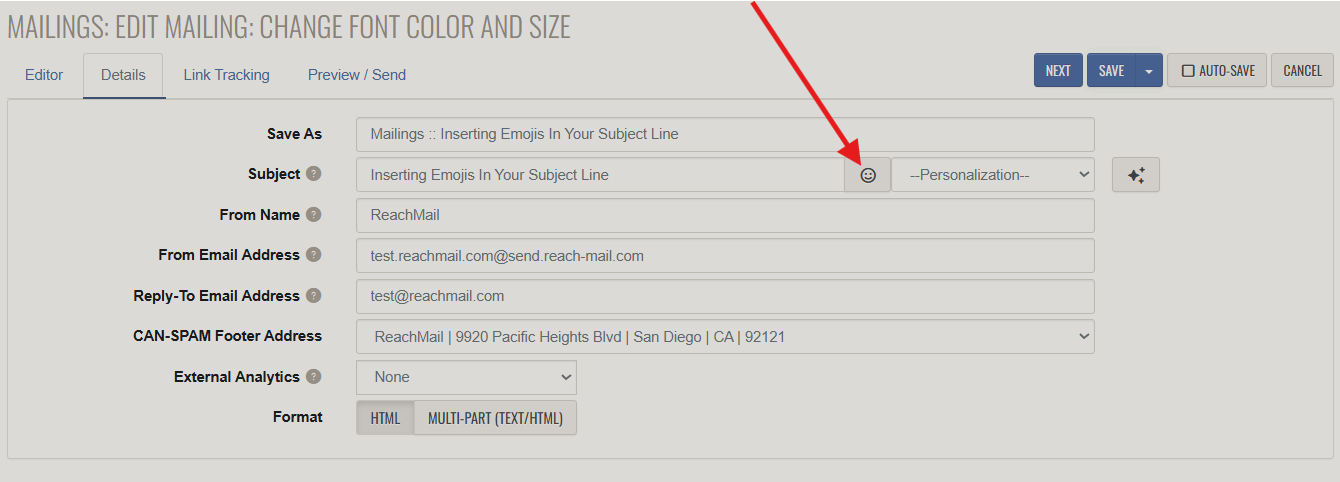Click the Next button
Viewport: 1340px width, 482px height.
click(x=1058, y=71)
